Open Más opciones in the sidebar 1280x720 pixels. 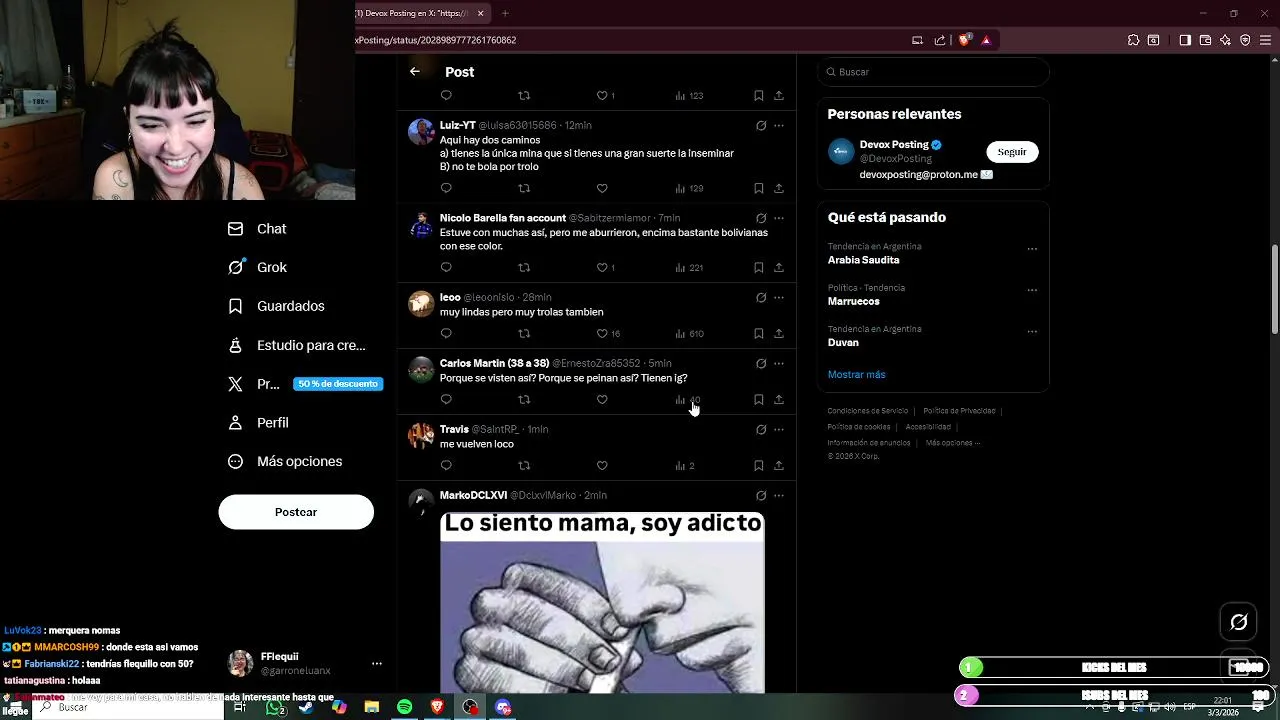(285, 461)
